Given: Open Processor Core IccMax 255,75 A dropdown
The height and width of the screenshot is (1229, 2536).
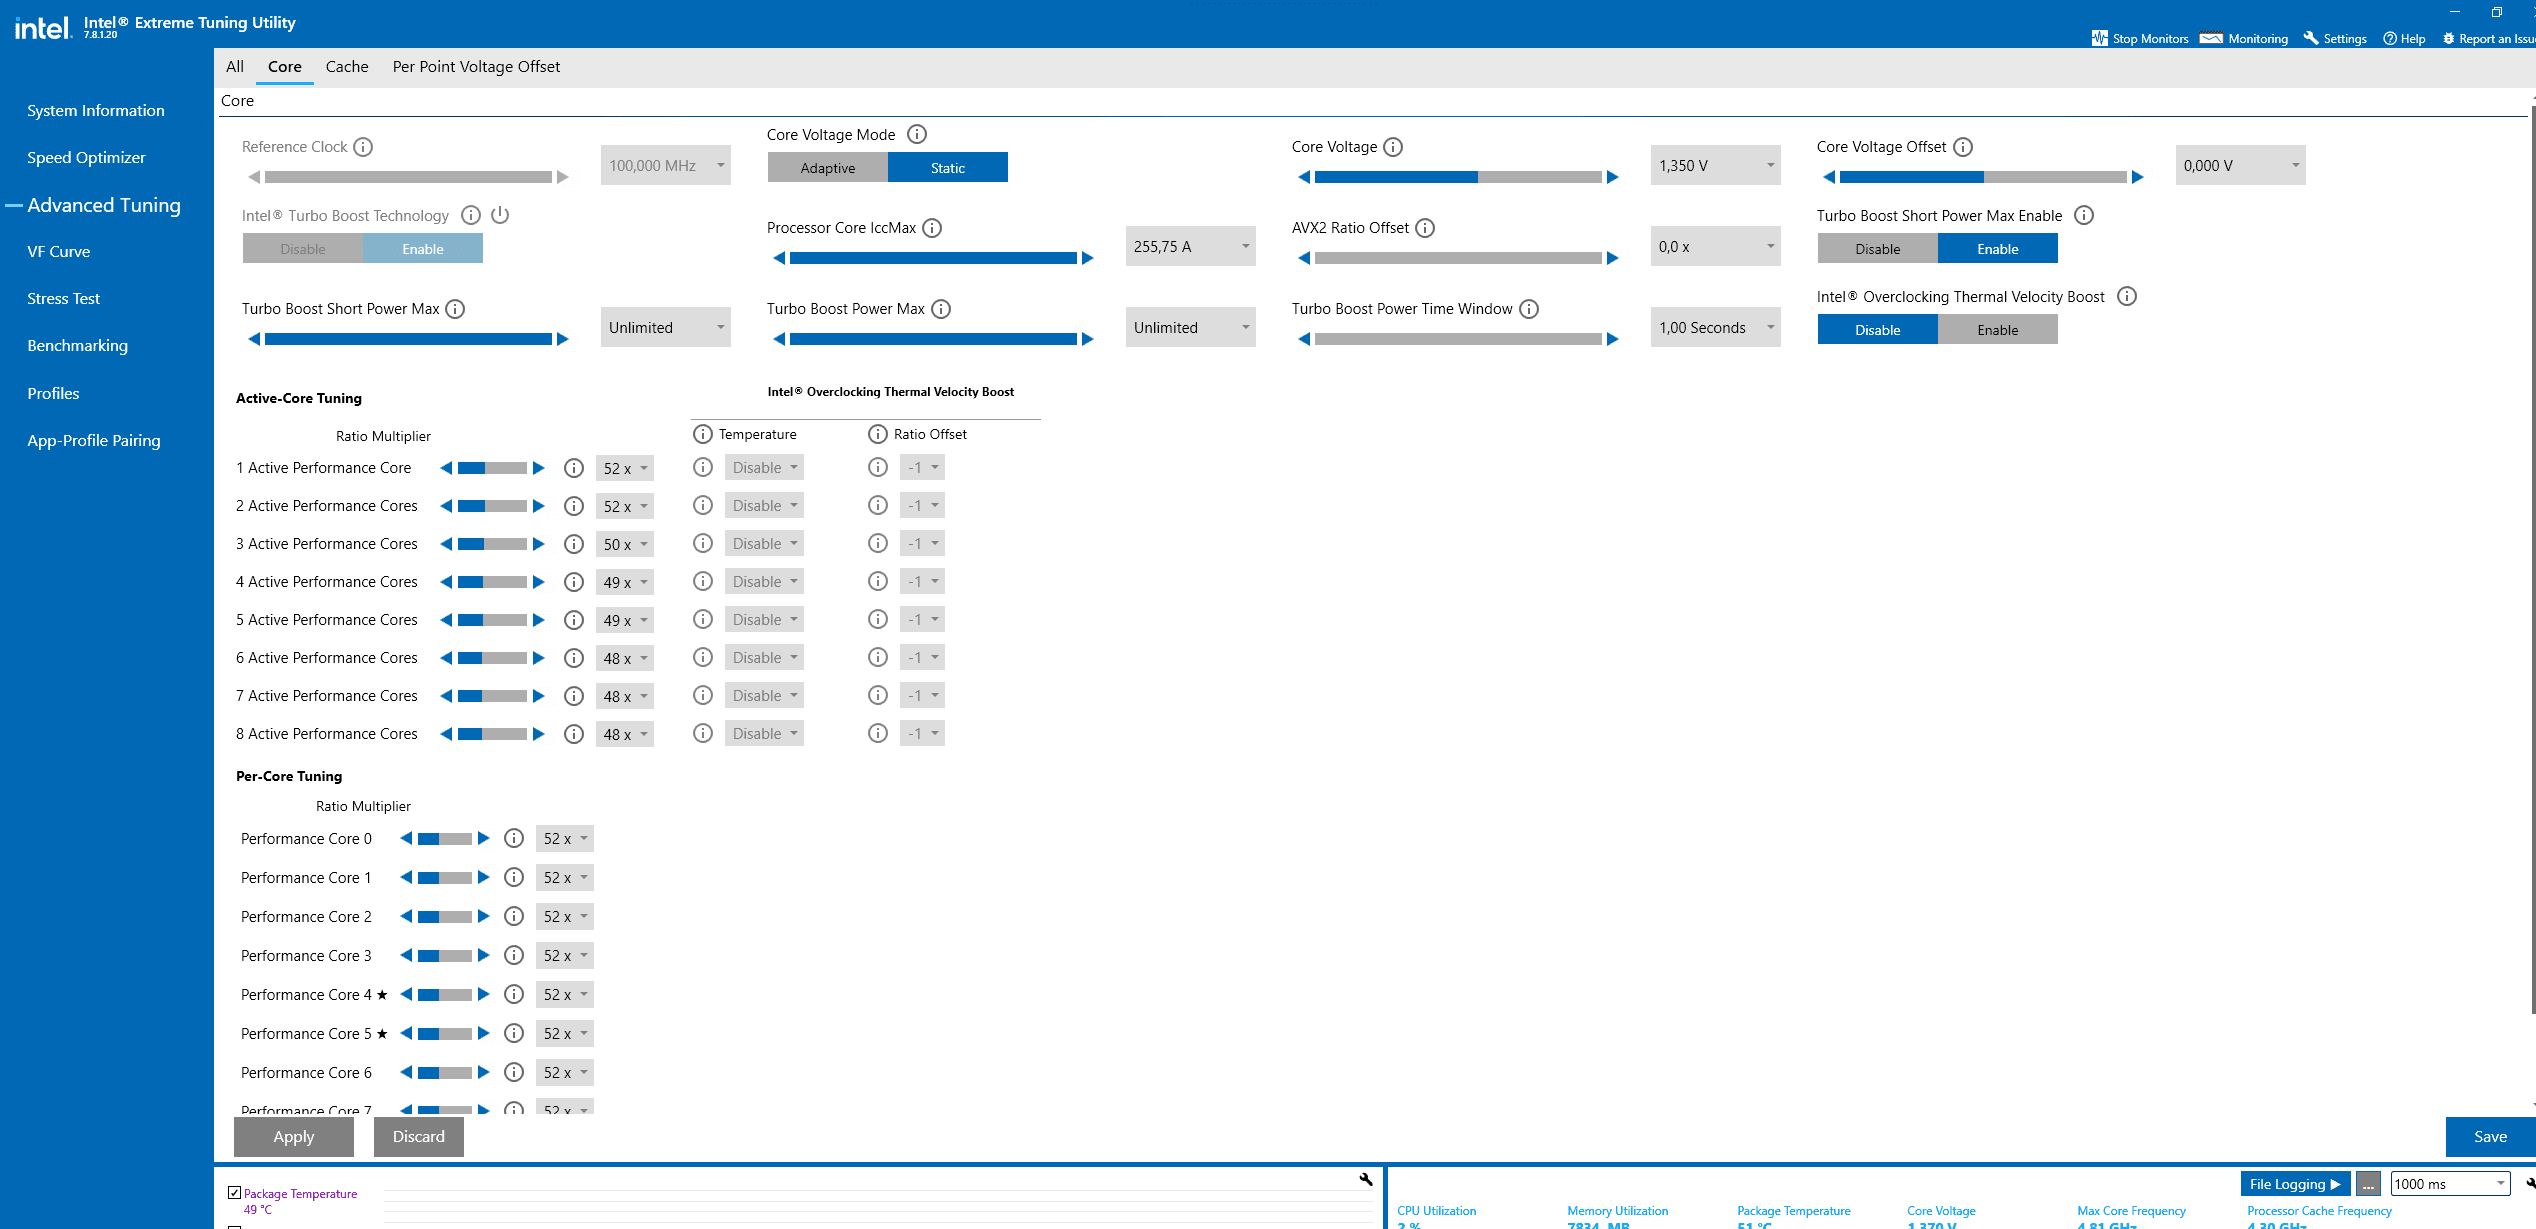Looking at the screenshot, I should [1191, 246].
